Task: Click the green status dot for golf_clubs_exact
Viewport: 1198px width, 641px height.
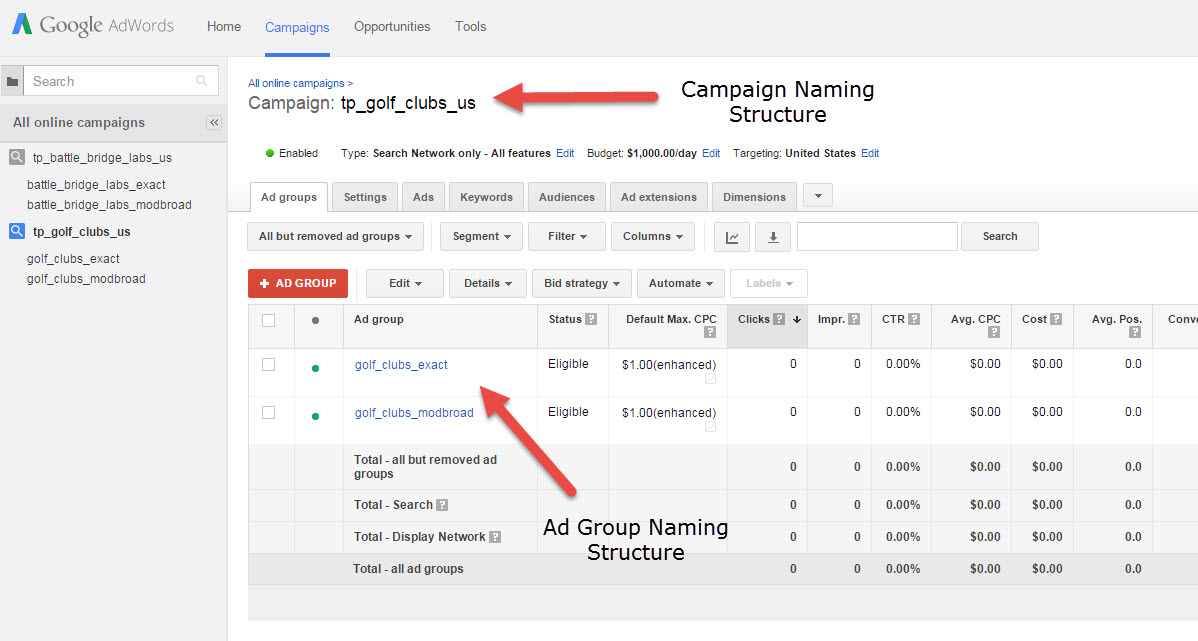Action: pos(316,368)
